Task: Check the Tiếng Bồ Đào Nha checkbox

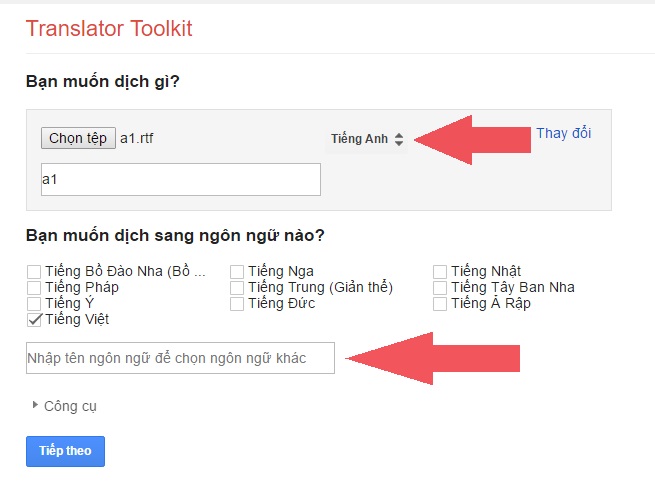Action: (x=34, y=272)
